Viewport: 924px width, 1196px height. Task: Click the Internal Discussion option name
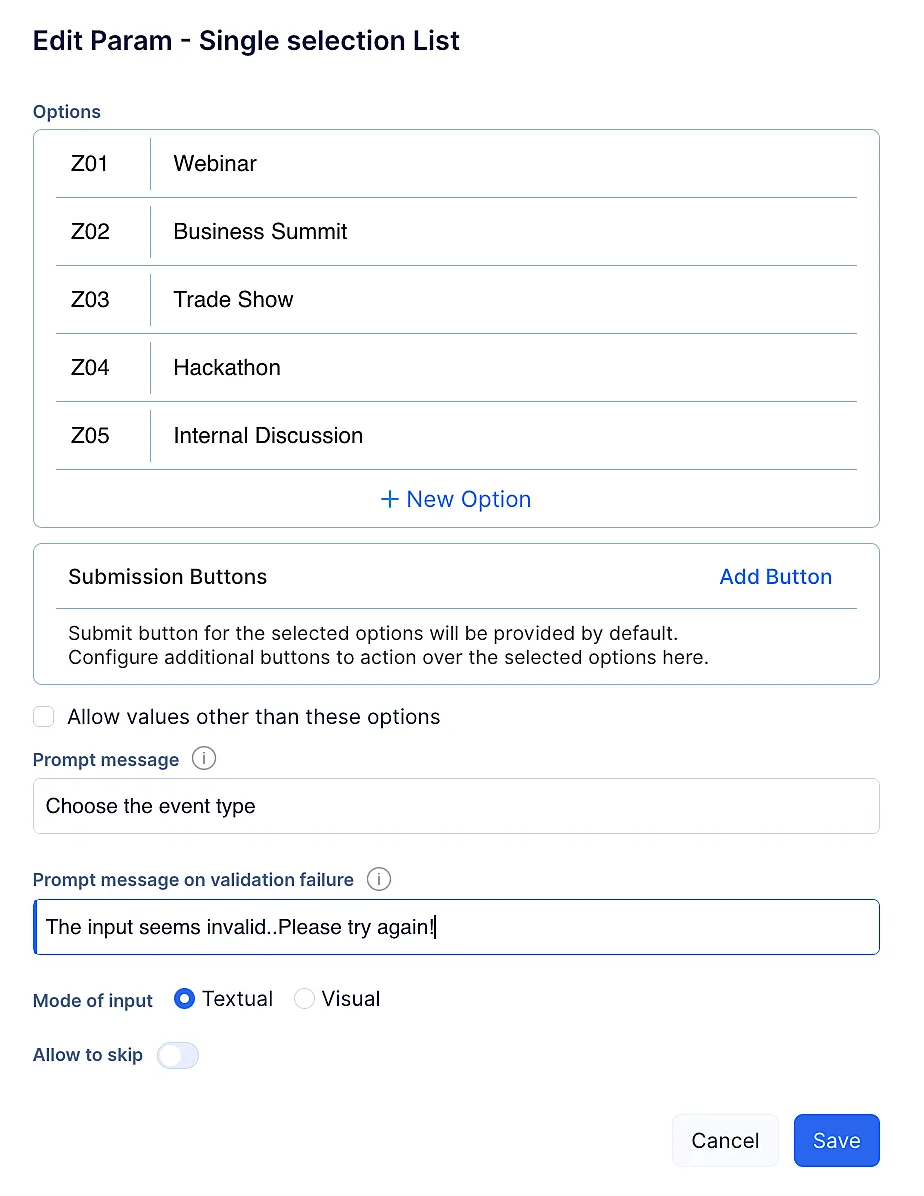tap(268, 436)
